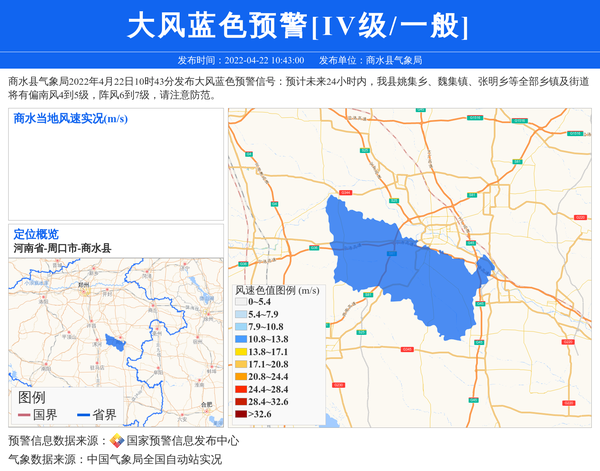Select the 13.8~17.1 yellow legend swatch
This screenshot has height=471, width=600.
(241, 352)
